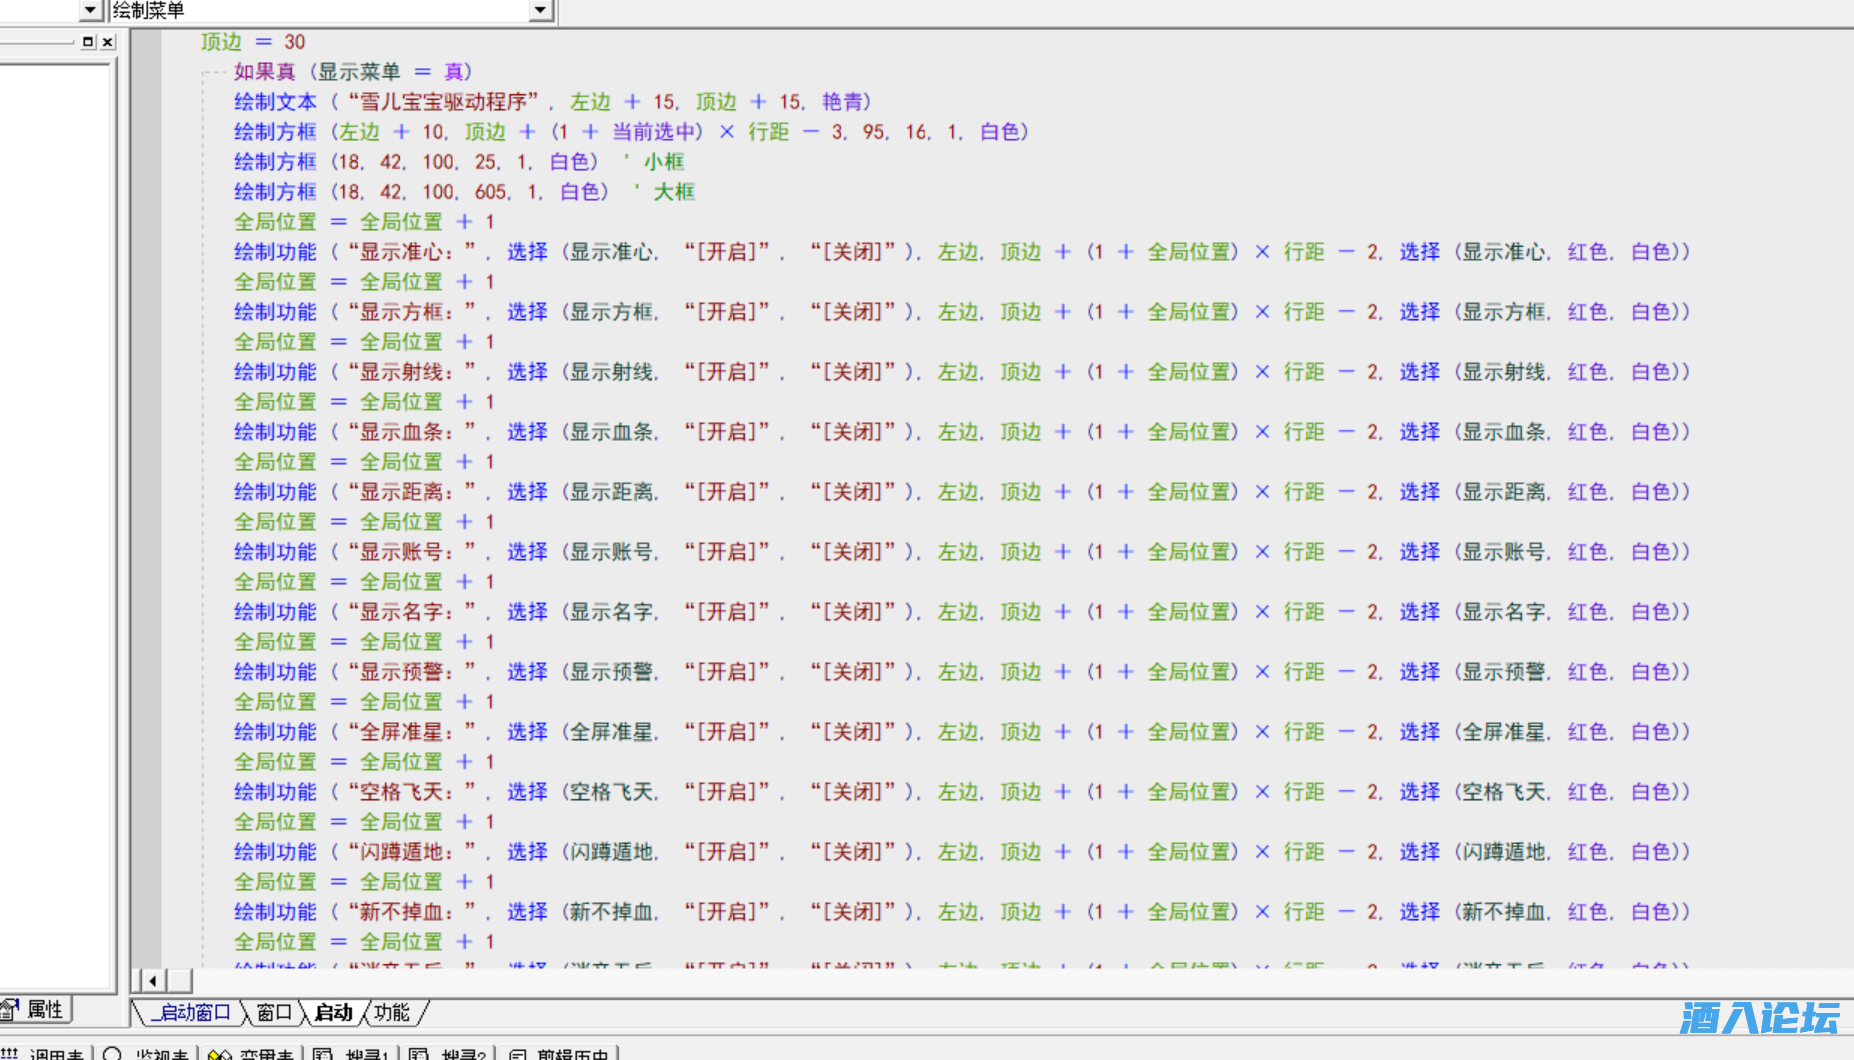
Task: Click the 如果真 (显示菜单 = 真) statement
Action: (352, 72)
